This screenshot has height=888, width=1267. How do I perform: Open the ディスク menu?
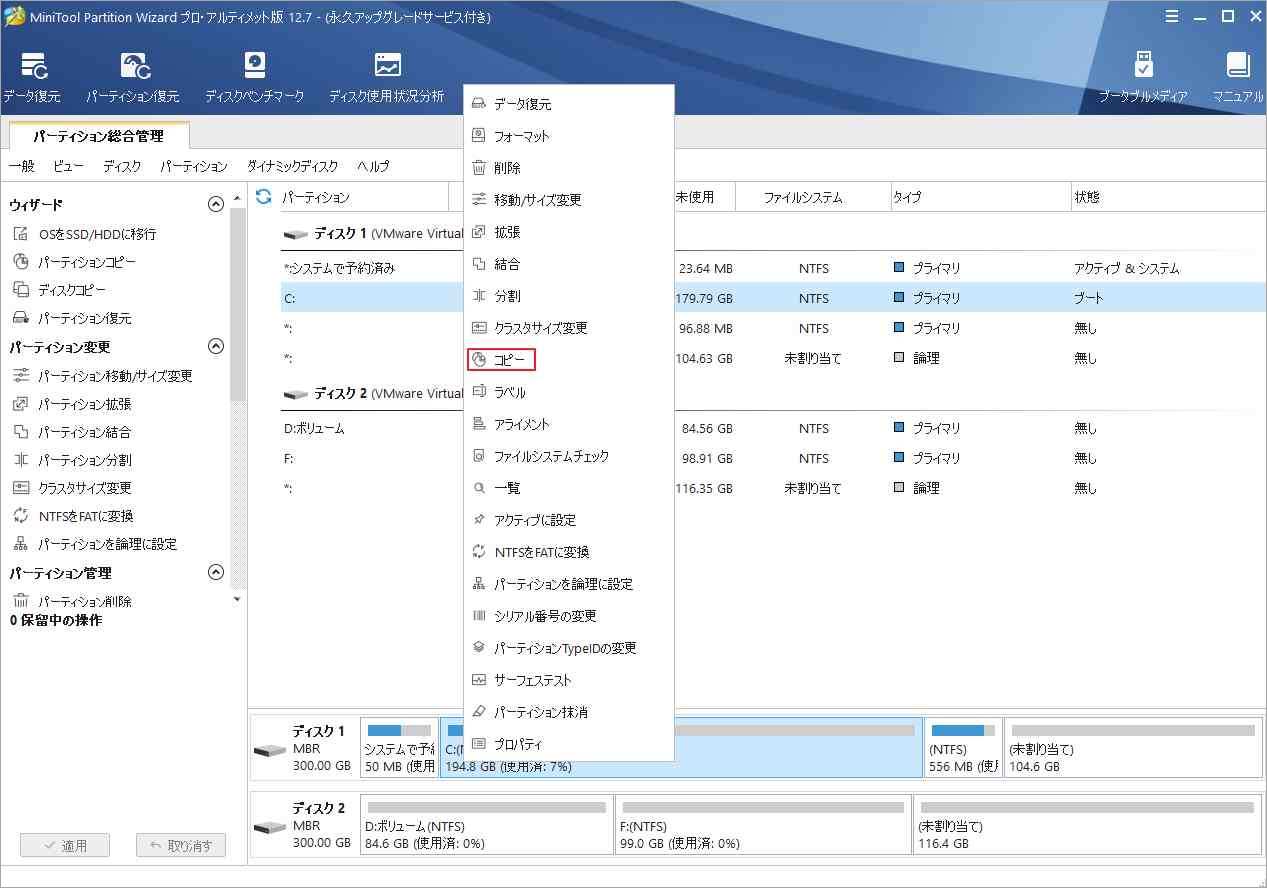coord(120,166)
